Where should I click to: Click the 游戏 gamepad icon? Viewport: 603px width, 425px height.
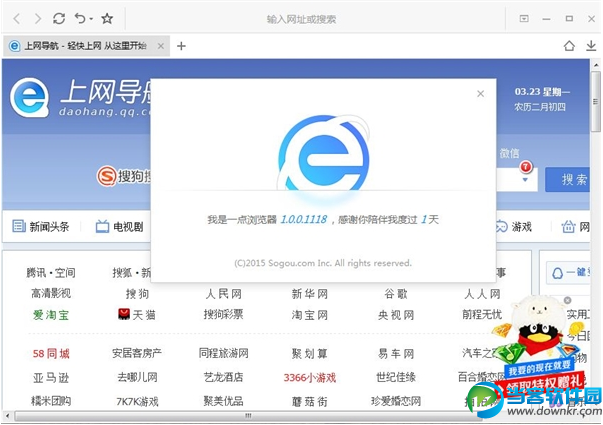click(501, 227)
